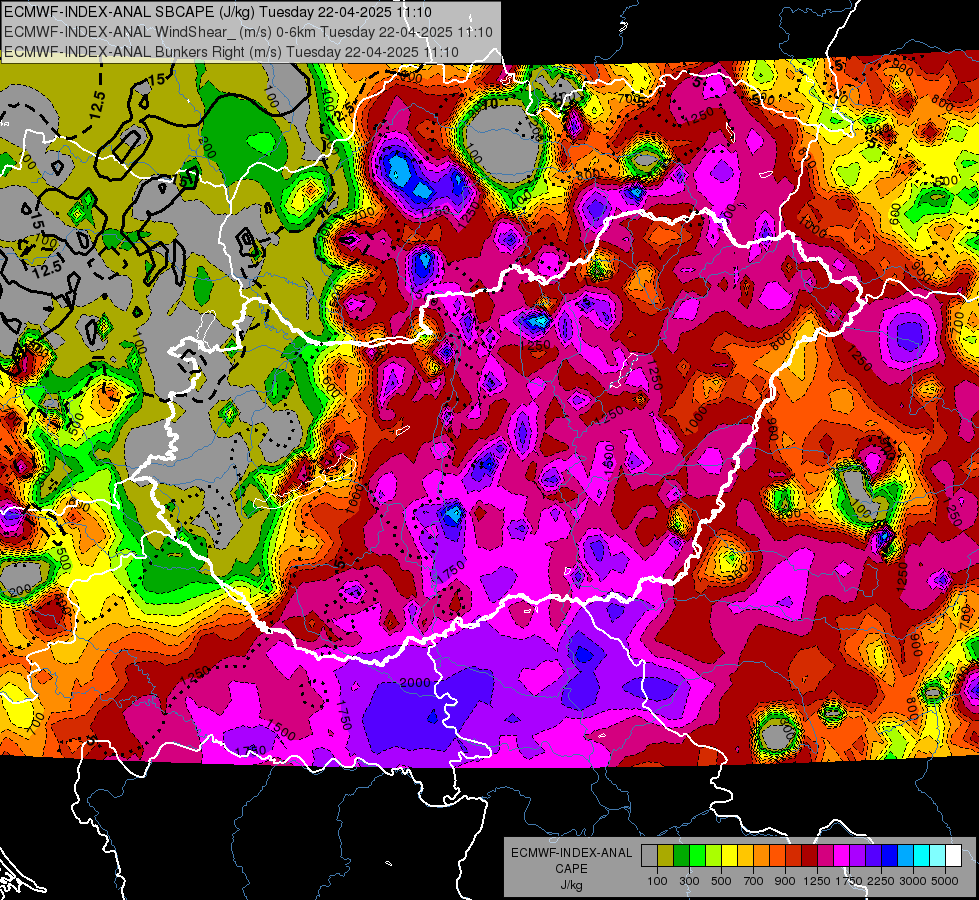Select the indigo legend swatch
The width and height of the screenshot is (979, 900).
tap(873, 856)
